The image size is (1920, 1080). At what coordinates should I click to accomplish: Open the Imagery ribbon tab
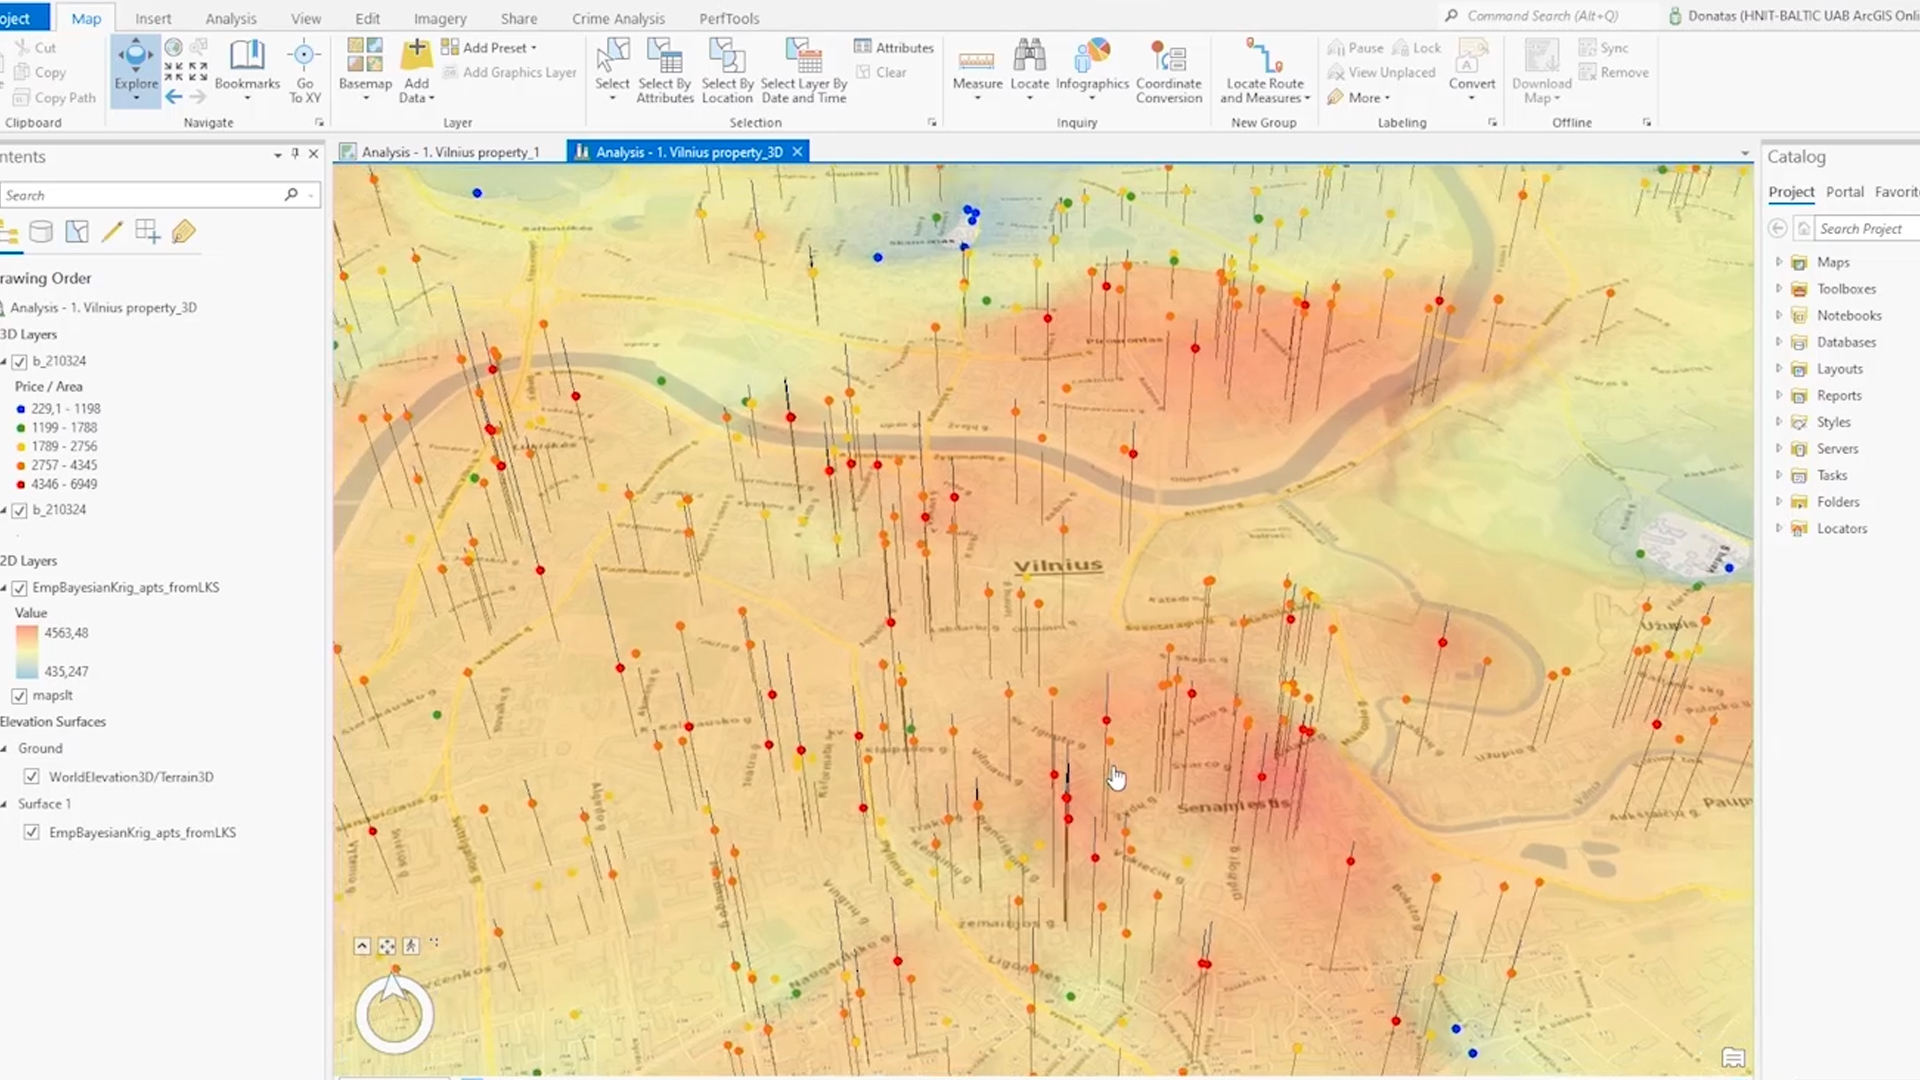(440, 18)
